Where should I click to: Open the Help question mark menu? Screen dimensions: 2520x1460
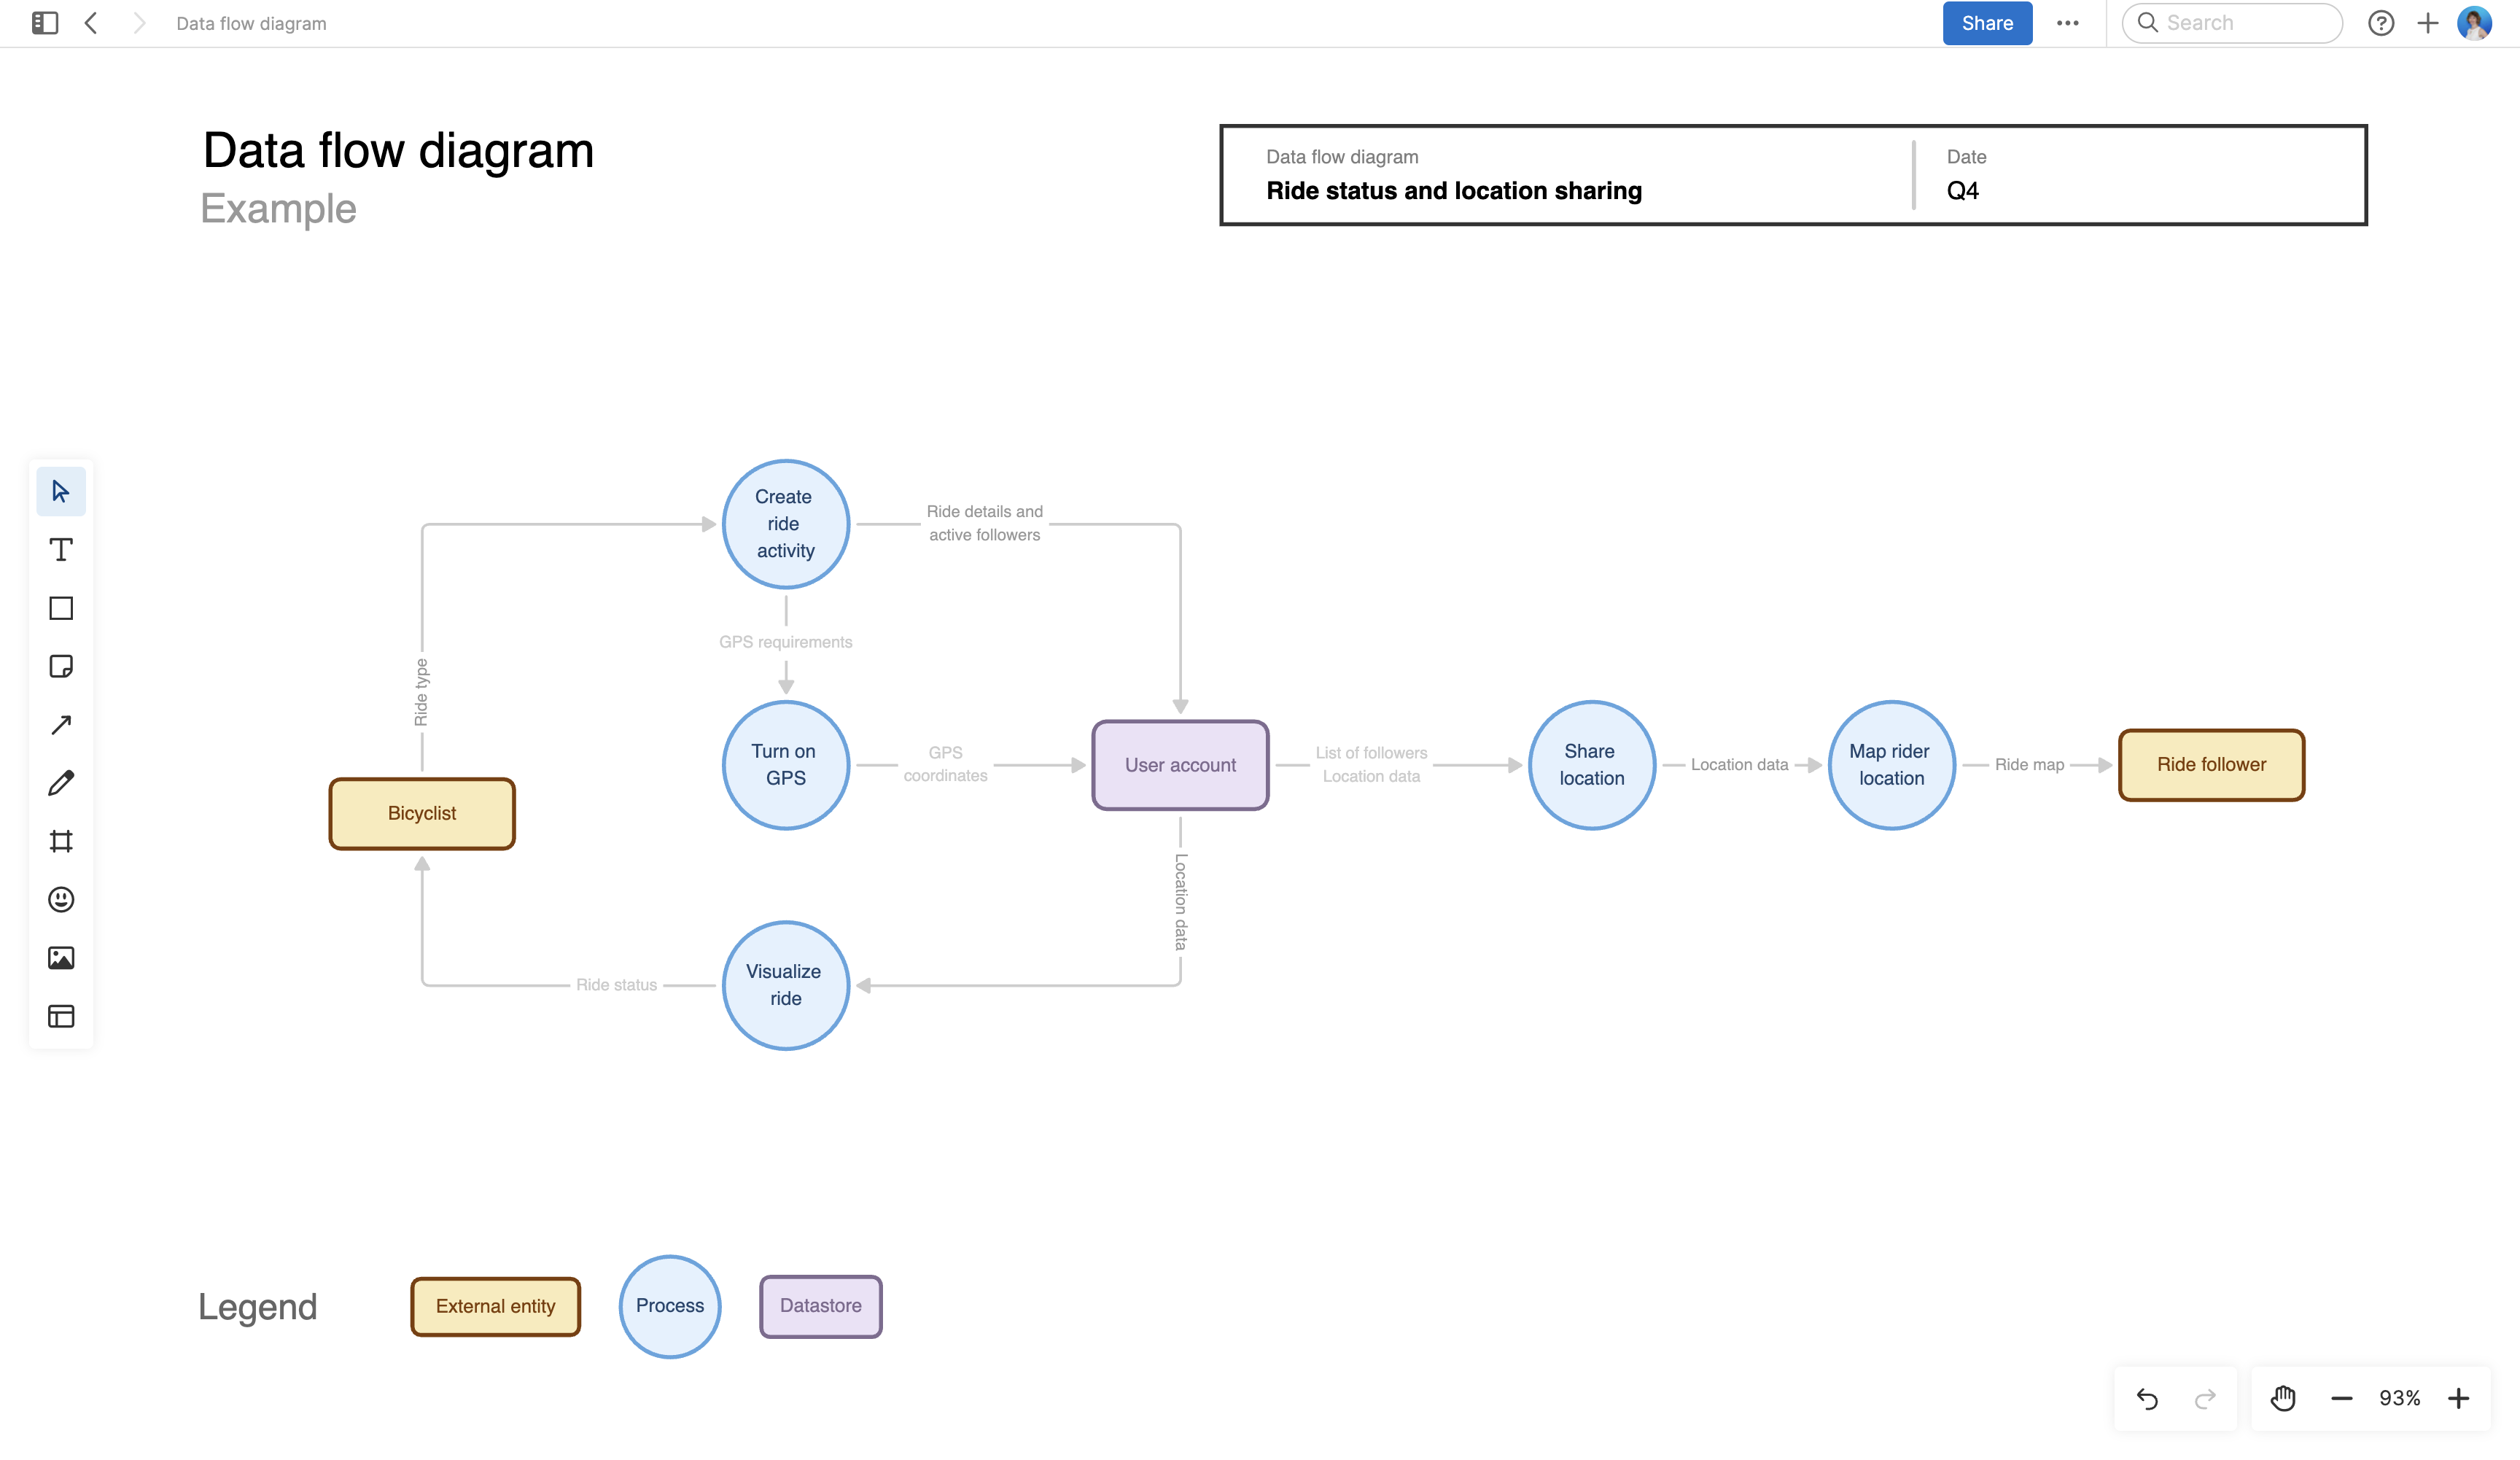coord(2382,22)
